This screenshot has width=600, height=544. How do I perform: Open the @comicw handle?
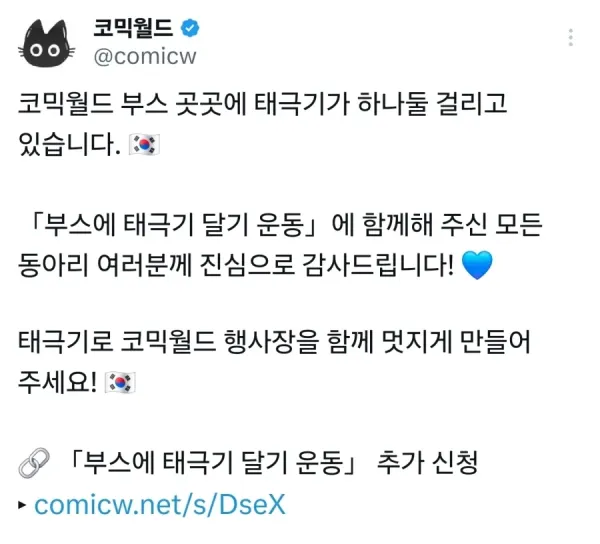tap(145, 57)
